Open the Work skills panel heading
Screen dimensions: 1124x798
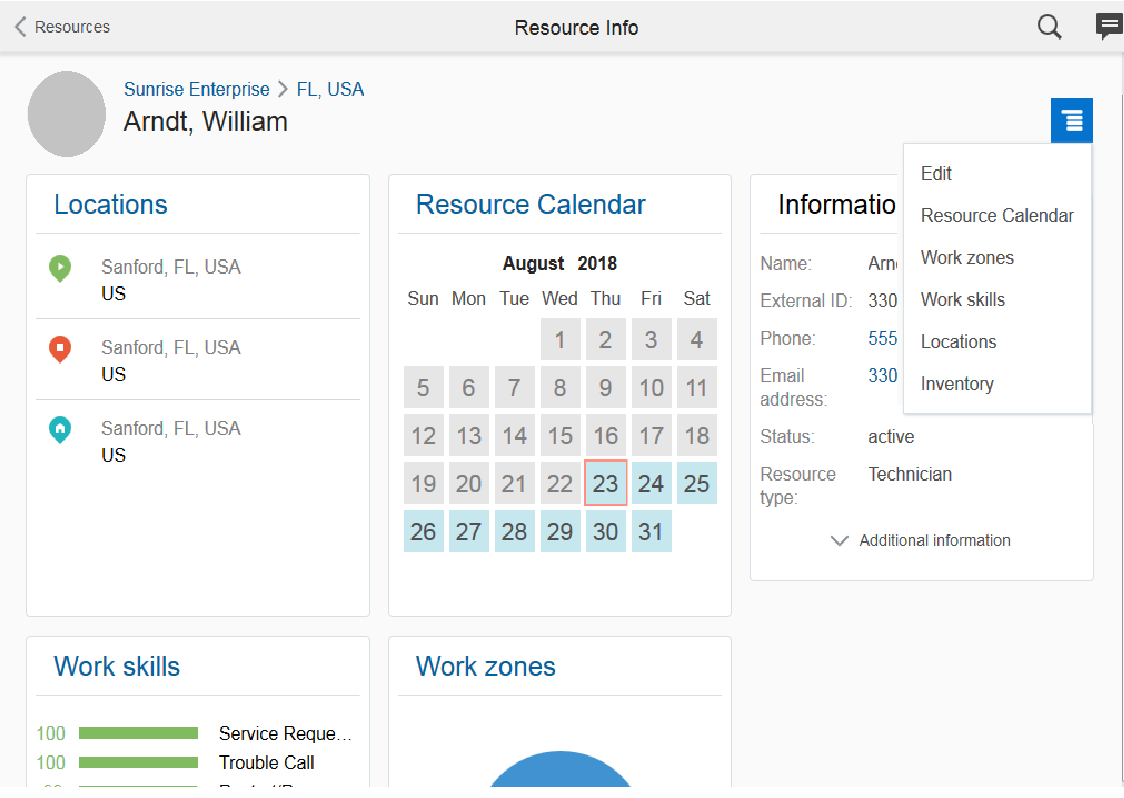coord(117,667)
